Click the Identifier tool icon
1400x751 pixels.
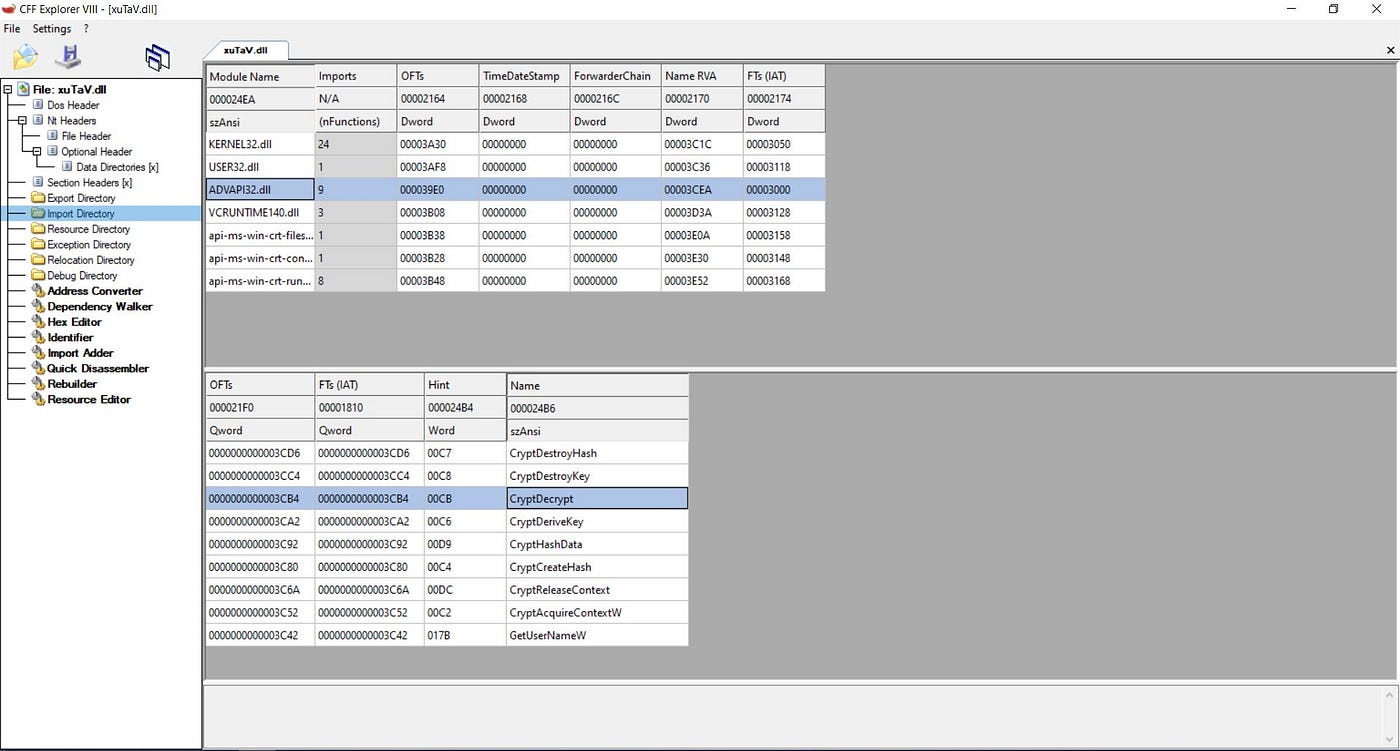[38, 337]
